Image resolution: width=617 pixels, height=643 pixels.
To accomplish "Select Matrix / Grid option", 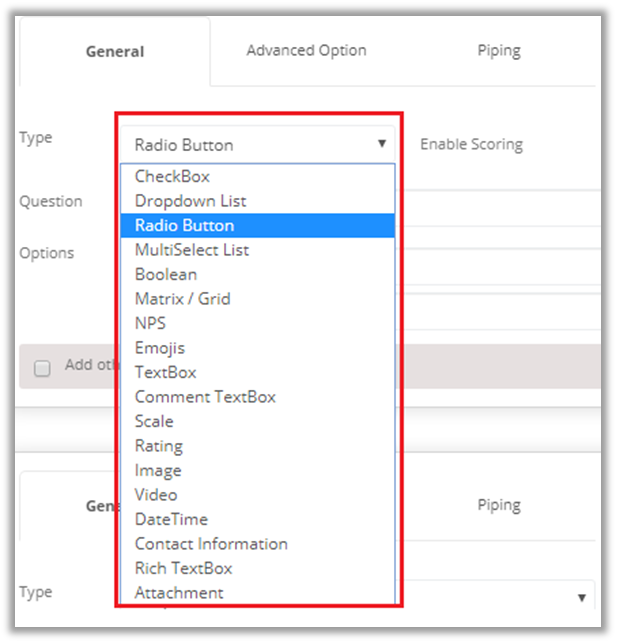I will pos(182,298).
